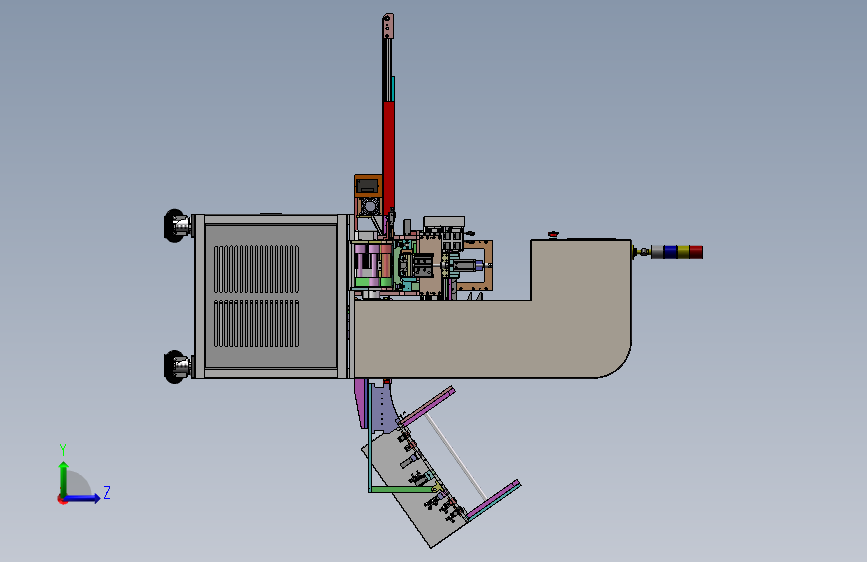
Task: Pick the upper black caster wheel
Action: [175, 226]
